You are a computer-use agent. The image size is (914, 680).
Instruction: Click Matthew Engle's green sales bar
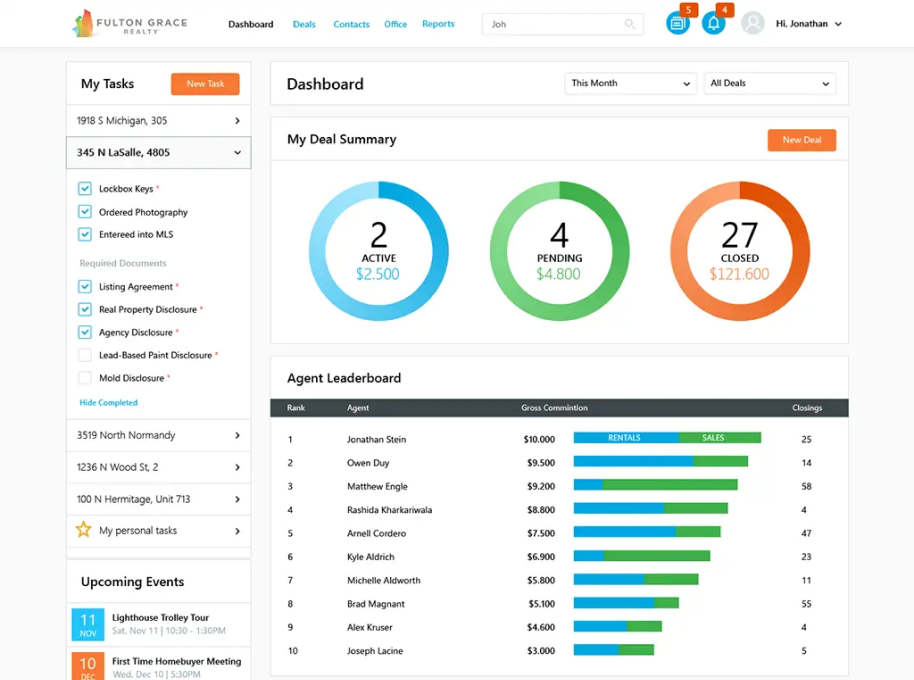coord(670,485)
